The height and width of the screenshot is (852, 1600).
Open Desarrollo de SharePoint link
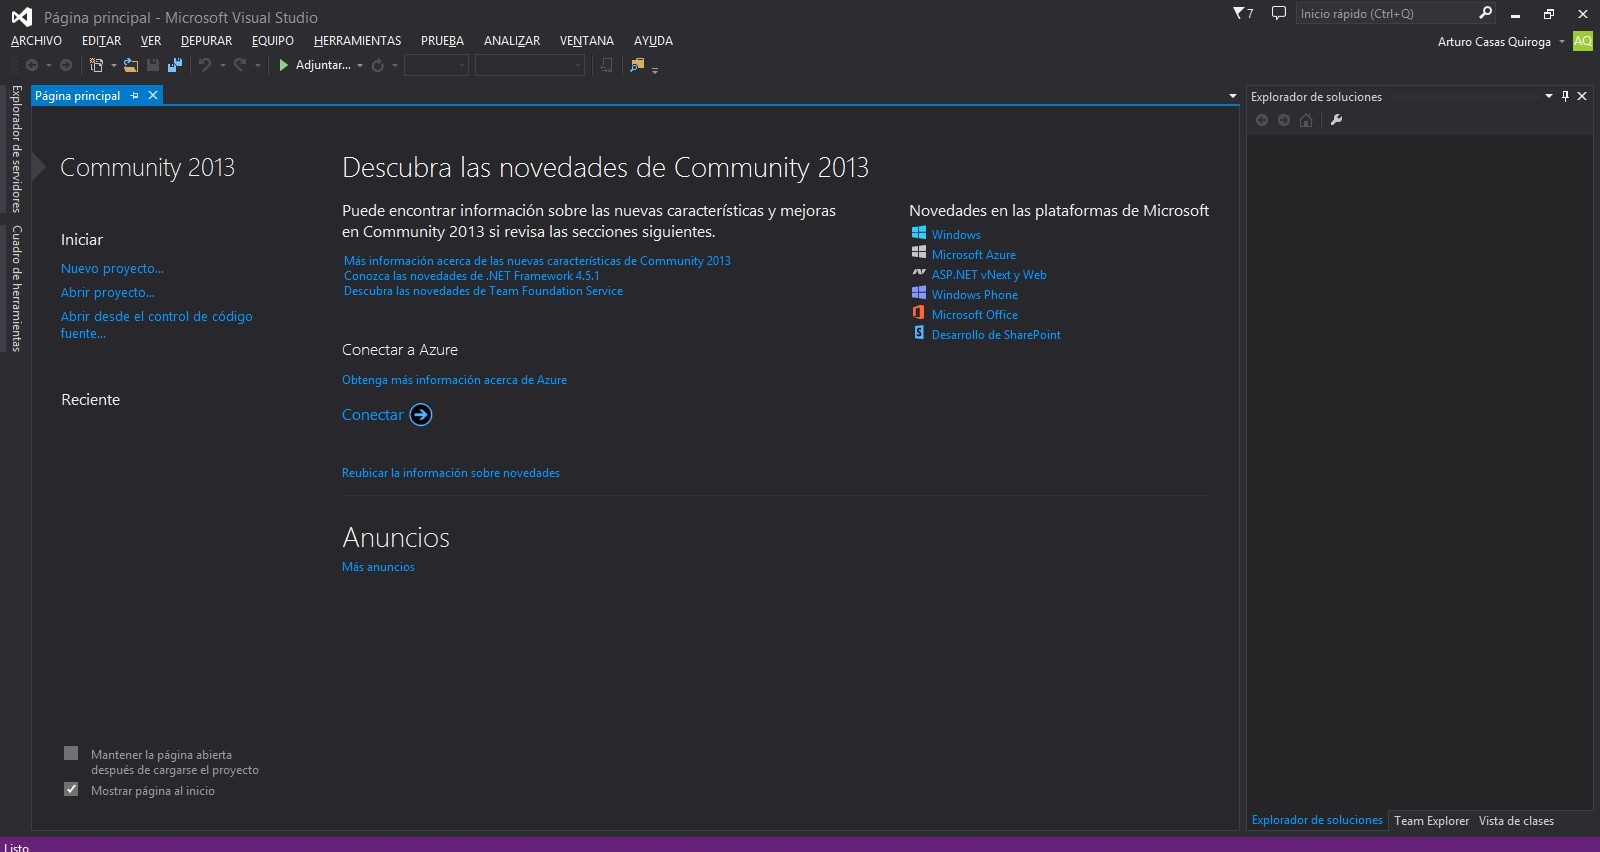click(x=996, y=335)
